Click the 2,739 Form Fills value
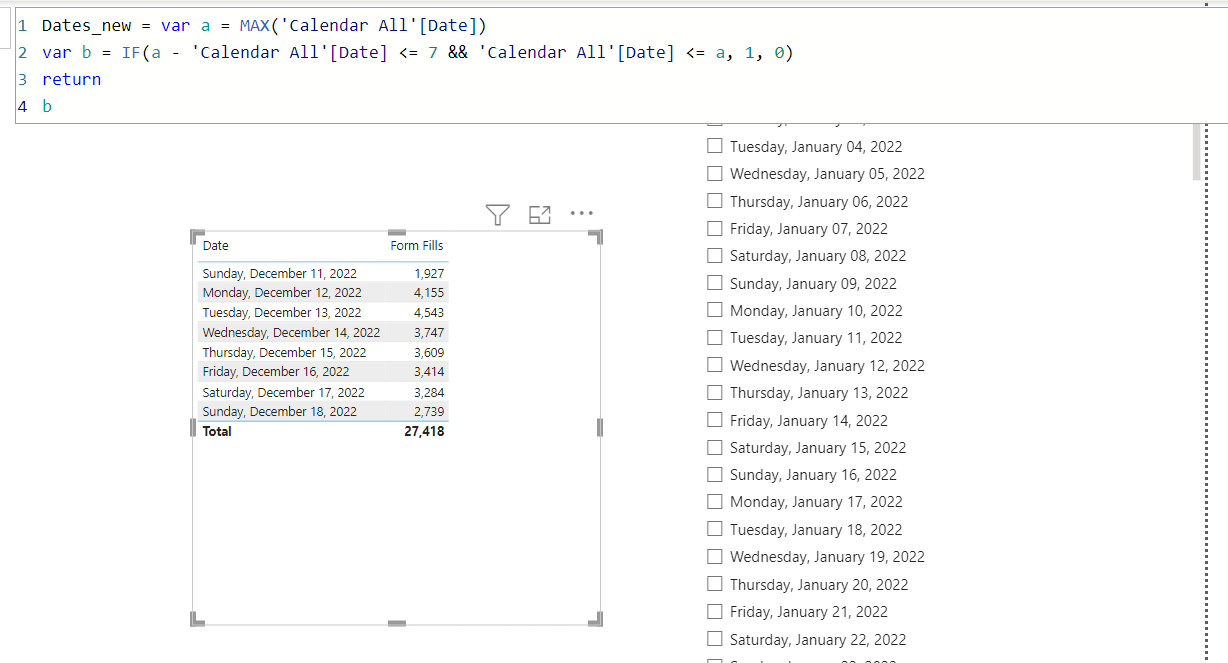This screenshot has width=1228, height=663. tap(430, 411)
